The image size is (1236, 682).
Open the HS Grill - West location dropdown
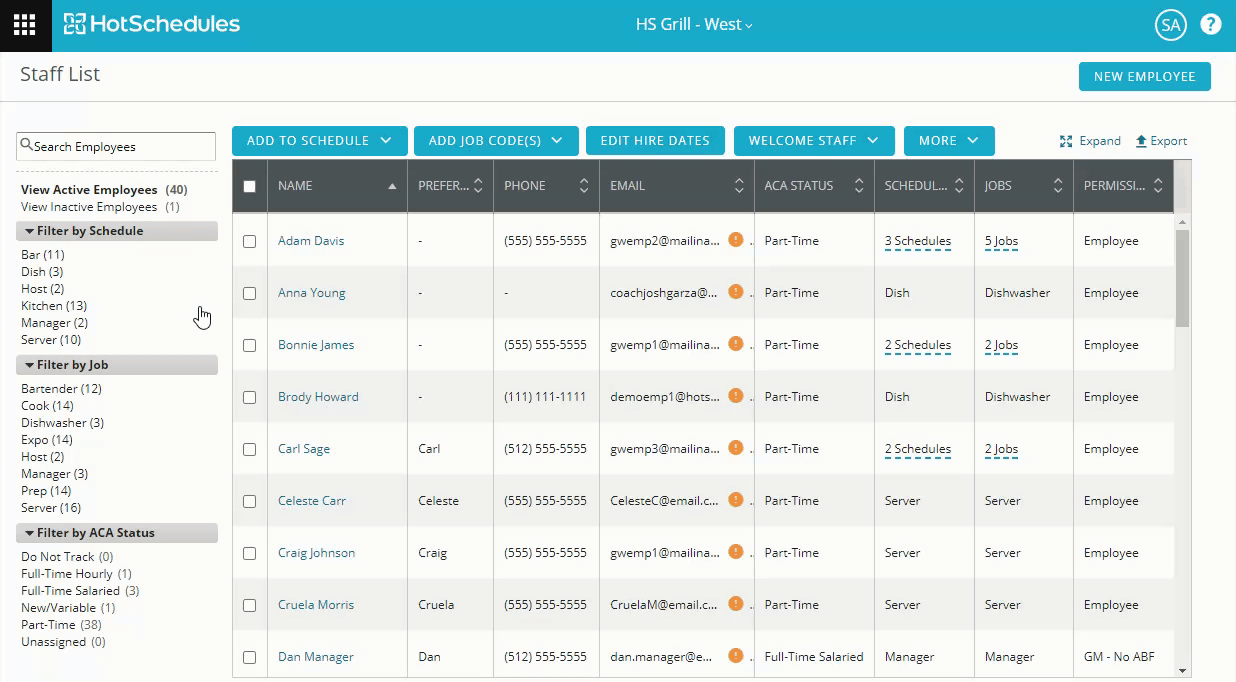point(694,25)
